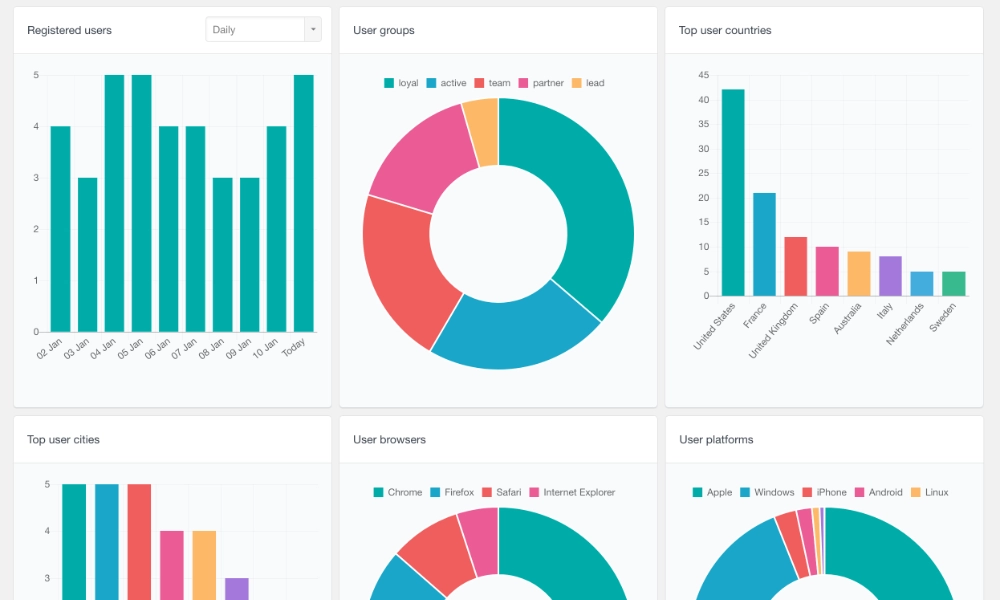
Task: Click the iPhone legend entry
Action: click(824, 492)
